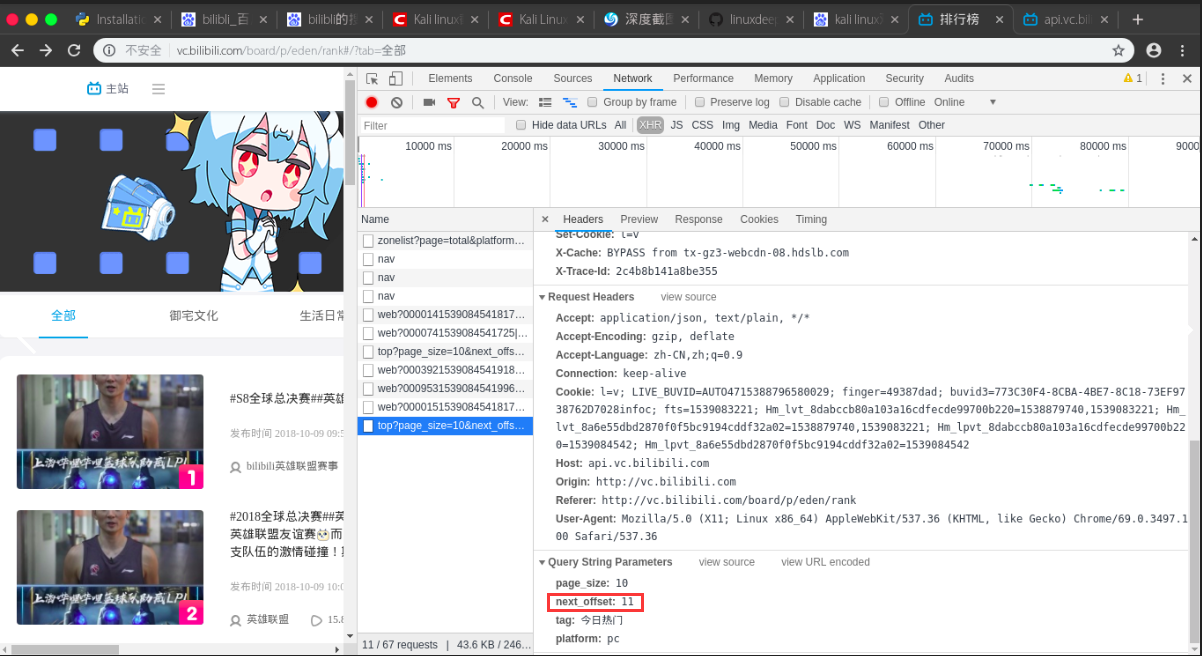Open DevTools more options (three dots)
The width and height of the screenshot is (1202, 656).
click(x=1161, y=79)
